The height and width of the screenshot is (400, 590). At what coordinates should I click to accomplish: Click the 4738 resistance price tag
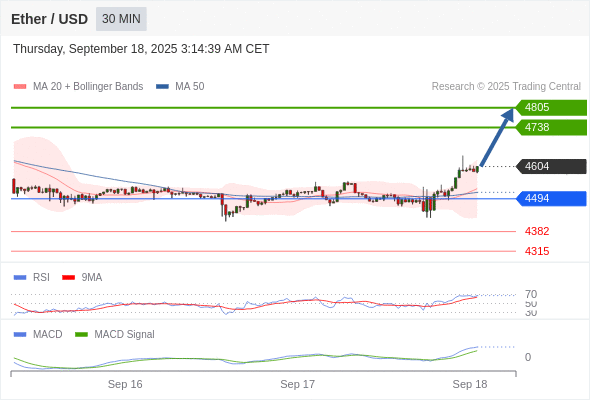tap(551, 128)
